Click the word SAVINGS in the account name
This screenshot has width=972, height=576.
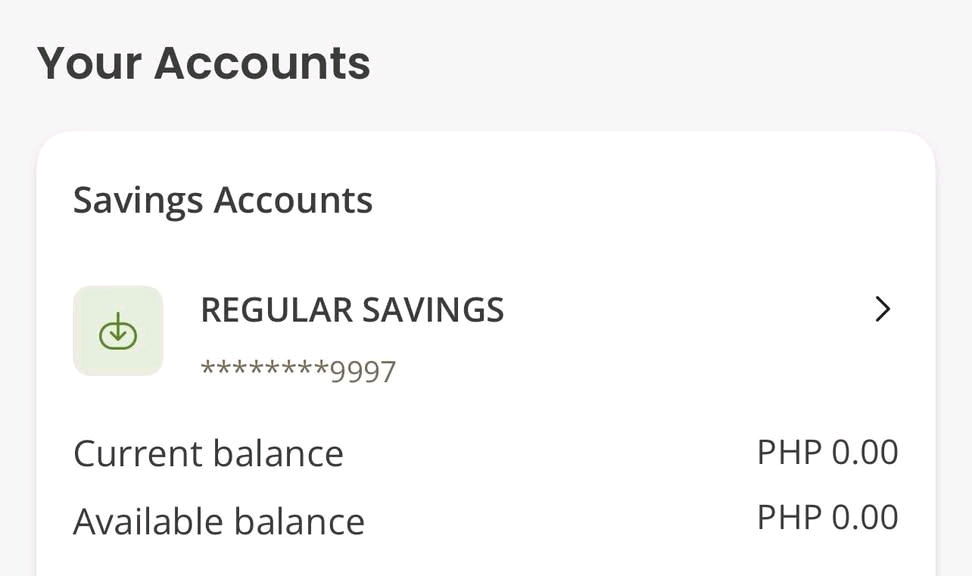pyautogui.click(x=433, y=310)
